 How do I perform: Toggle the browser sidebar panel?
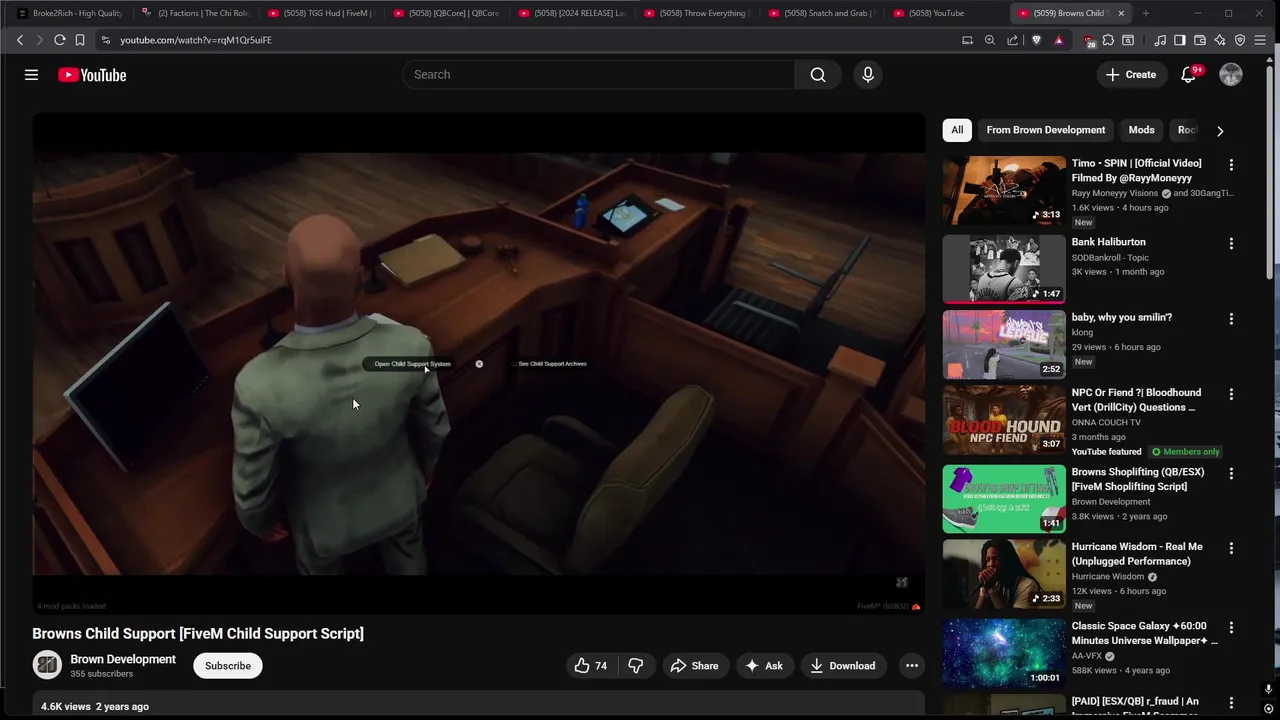(x=1180, y=40)
